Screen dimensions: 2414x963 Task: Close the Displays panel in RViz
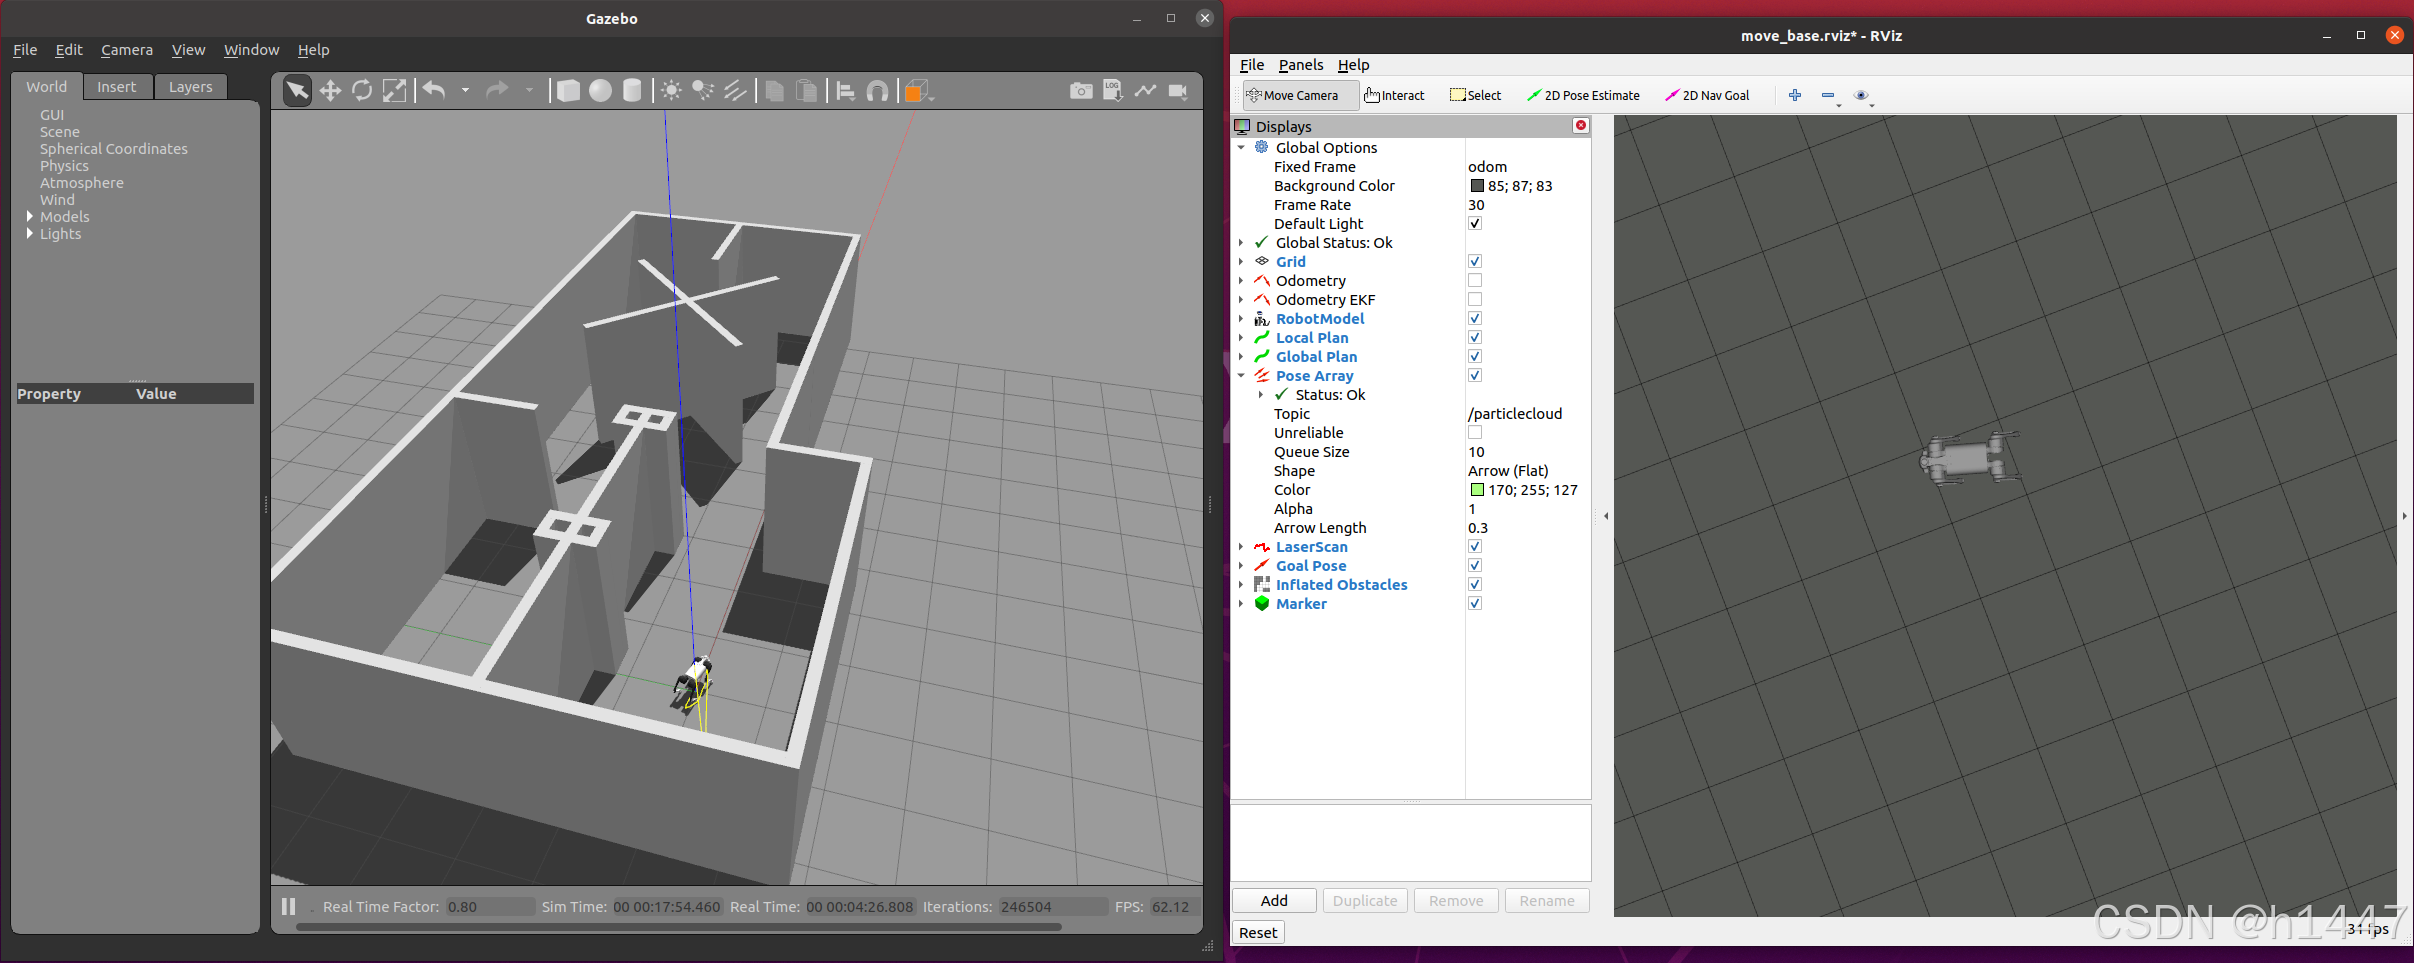click(x=1581, y=125)
